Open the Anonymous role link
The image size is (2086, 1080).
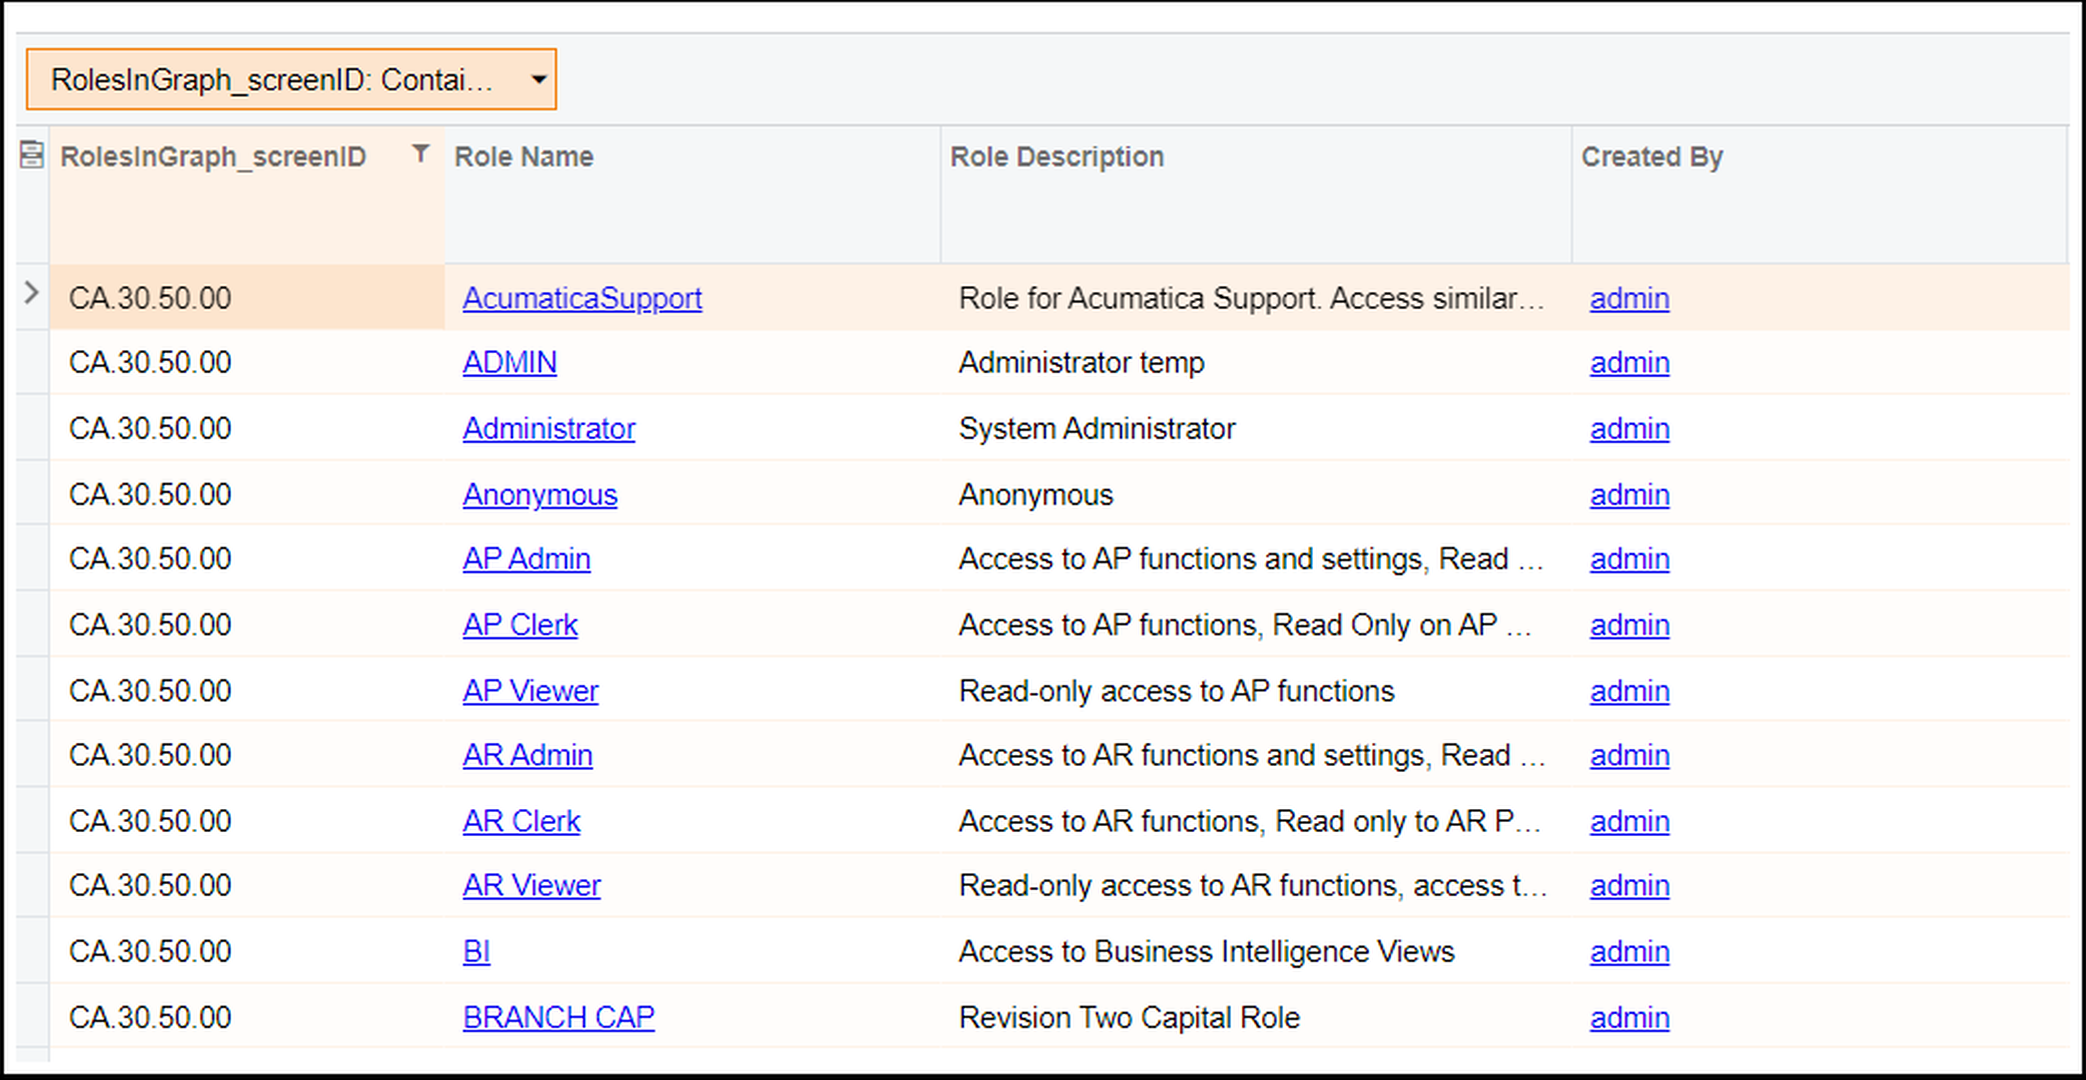(540, 495)
